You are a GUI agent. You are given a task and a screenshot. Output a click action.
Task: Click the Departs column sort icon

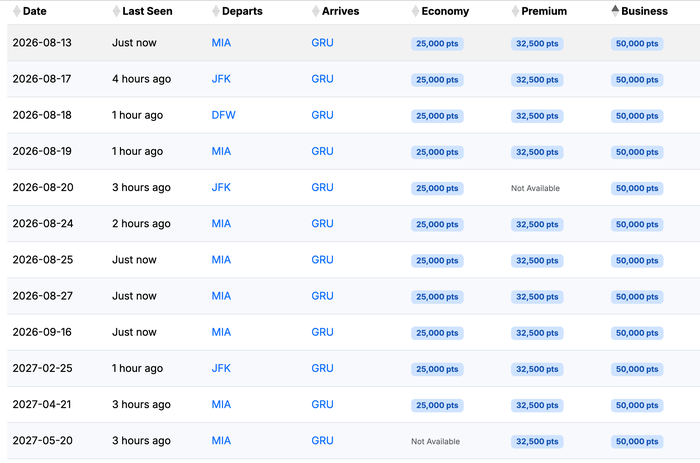coord(216,11)
